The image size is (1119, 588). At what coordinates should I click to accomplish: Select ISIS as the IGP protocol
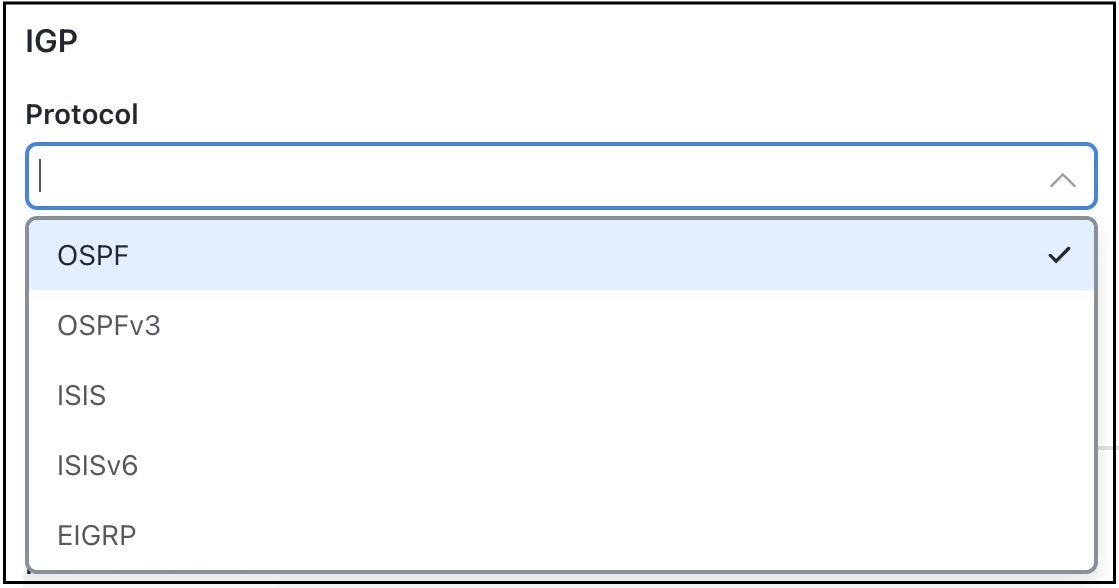coord(82,396)
